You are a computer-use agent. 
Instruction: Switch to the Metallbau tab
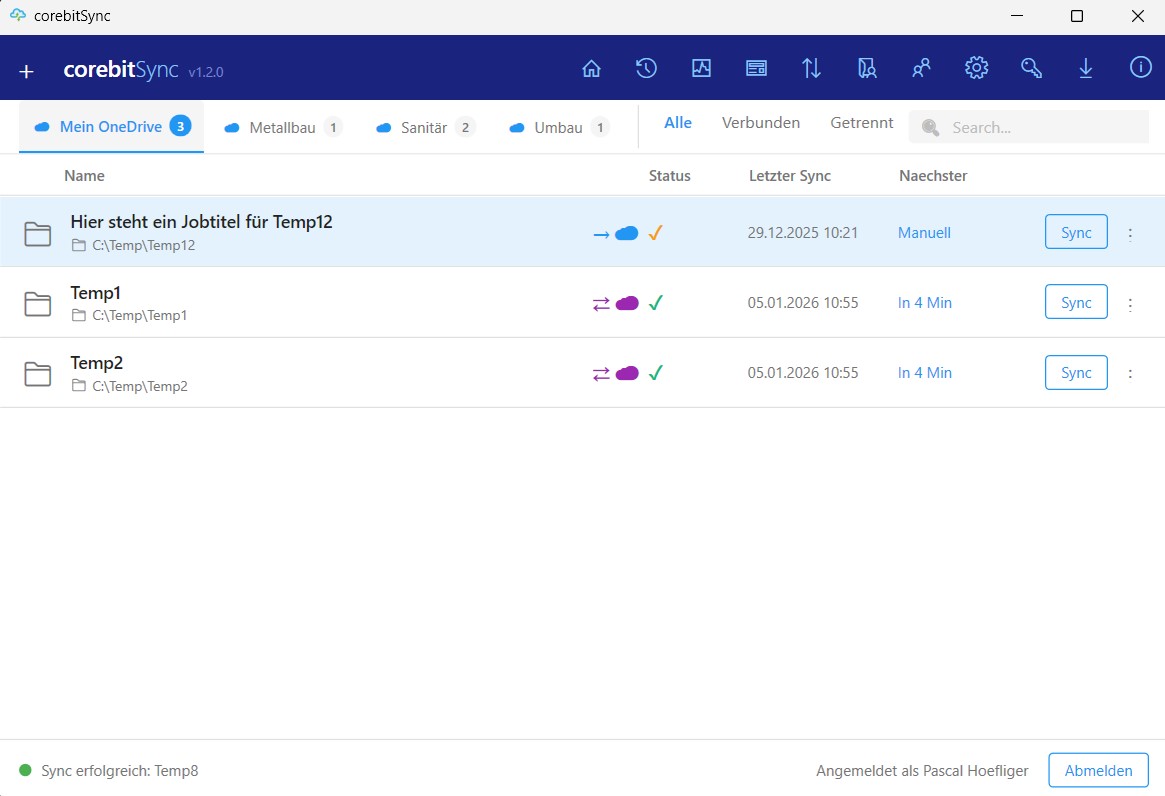(x=282, y=127)
